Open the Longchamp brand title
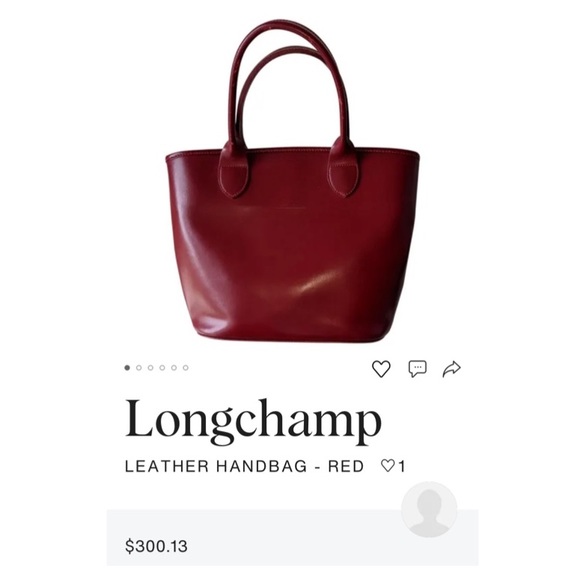Screen dimensions: 580x580 [x=253, y=422]
